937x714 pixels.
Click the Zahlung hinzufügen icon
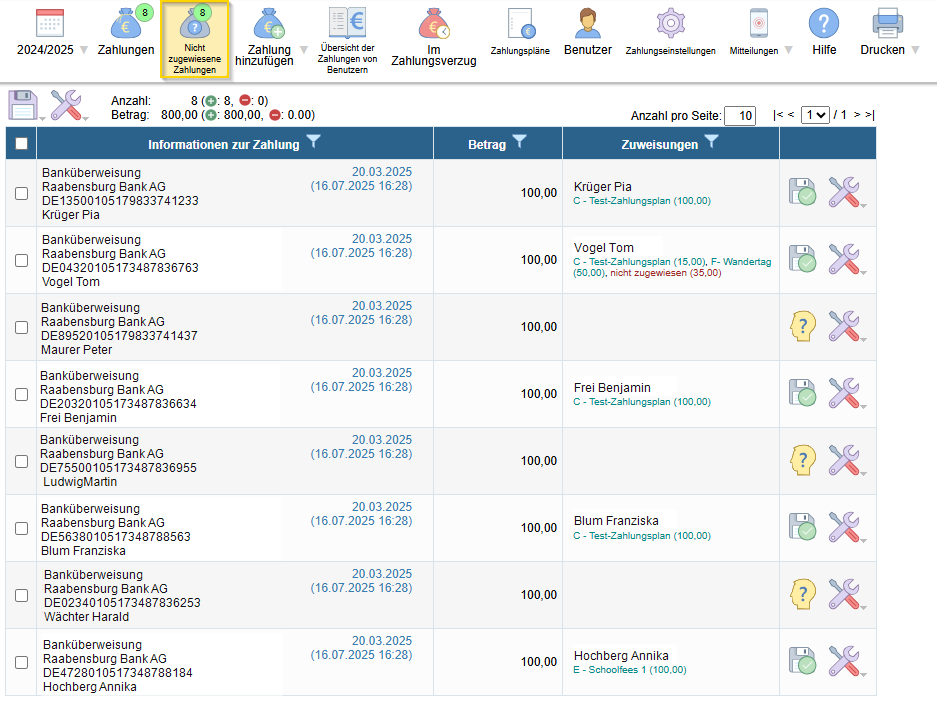pyautogui.click(x=269, y=23)
